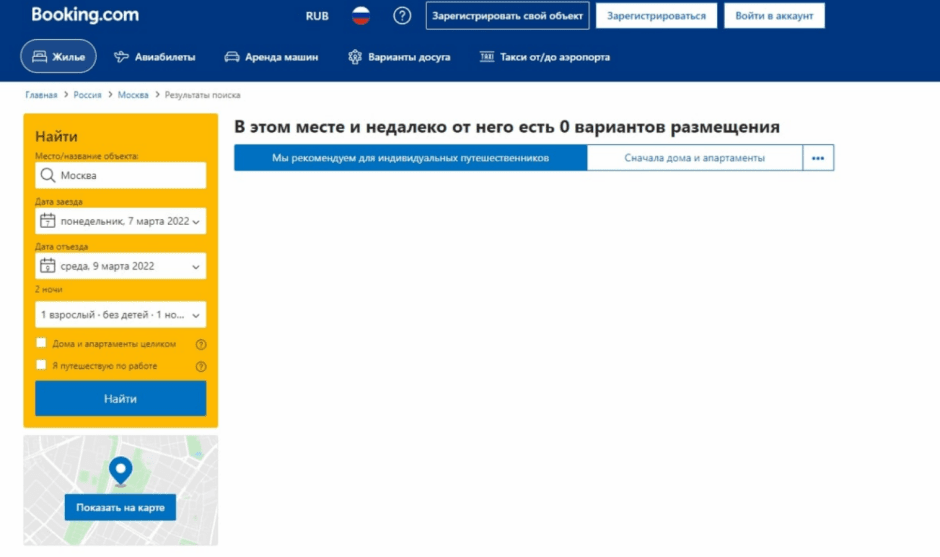
Task: Click the car icon beside Аренда машин
Action: pos(231,57)
